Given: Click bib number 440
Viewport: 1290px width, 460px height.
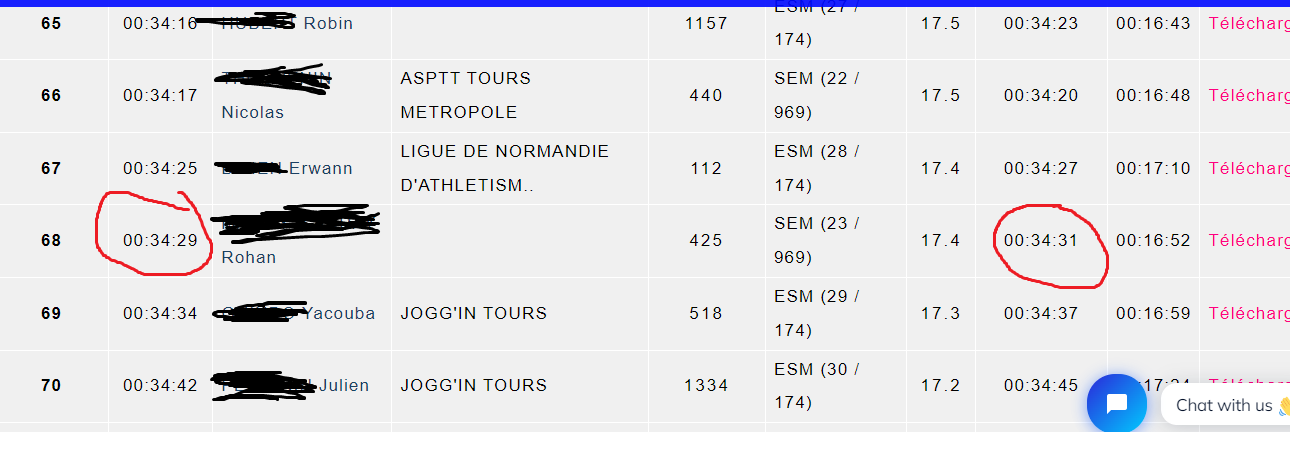Looking at the screenshot, I should (706, 95).
